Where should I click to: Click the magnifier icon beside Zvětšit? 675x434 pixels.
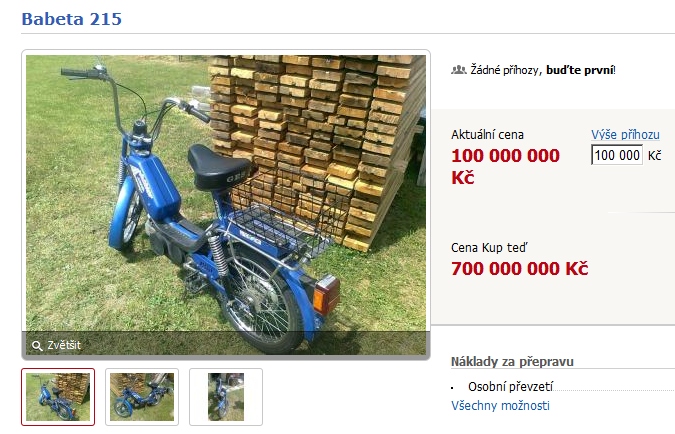tap(37, 346)
